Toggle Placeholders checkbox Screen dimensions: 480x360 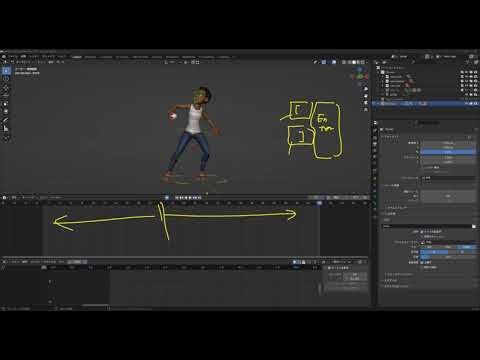point(422,267)
